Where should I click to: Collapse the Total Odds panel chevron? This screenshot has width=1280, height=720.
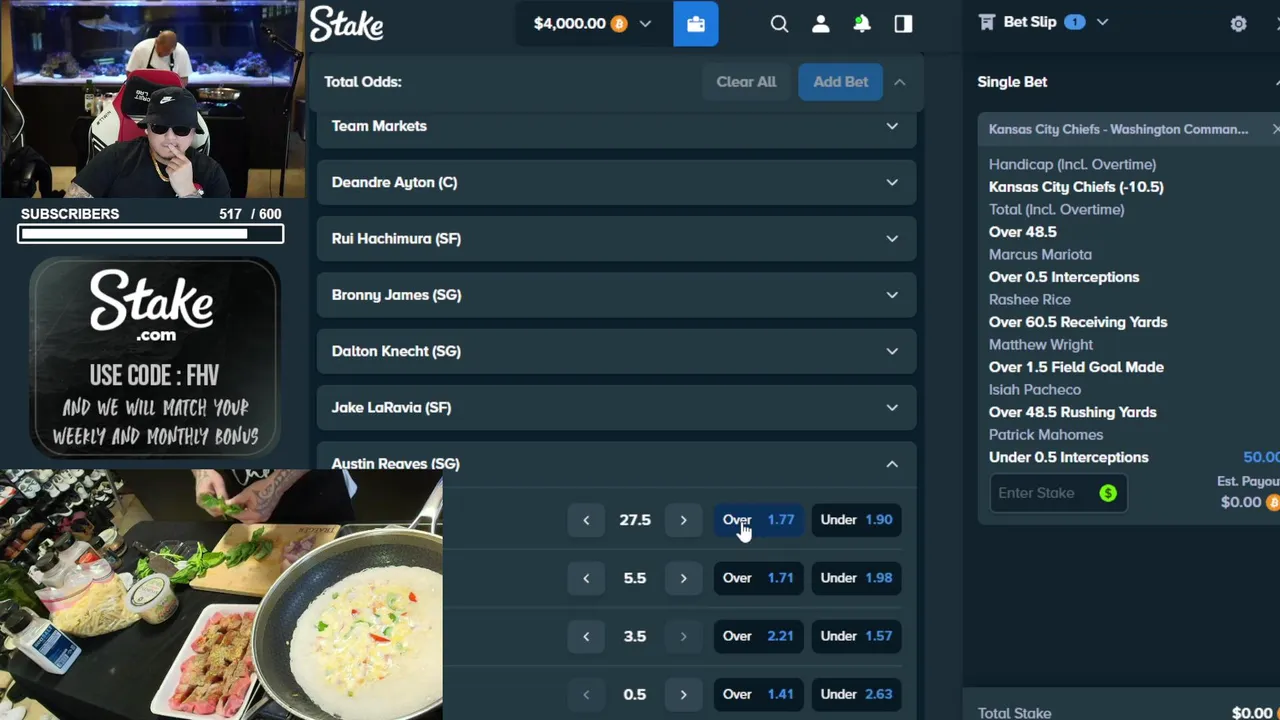point(899,82)
